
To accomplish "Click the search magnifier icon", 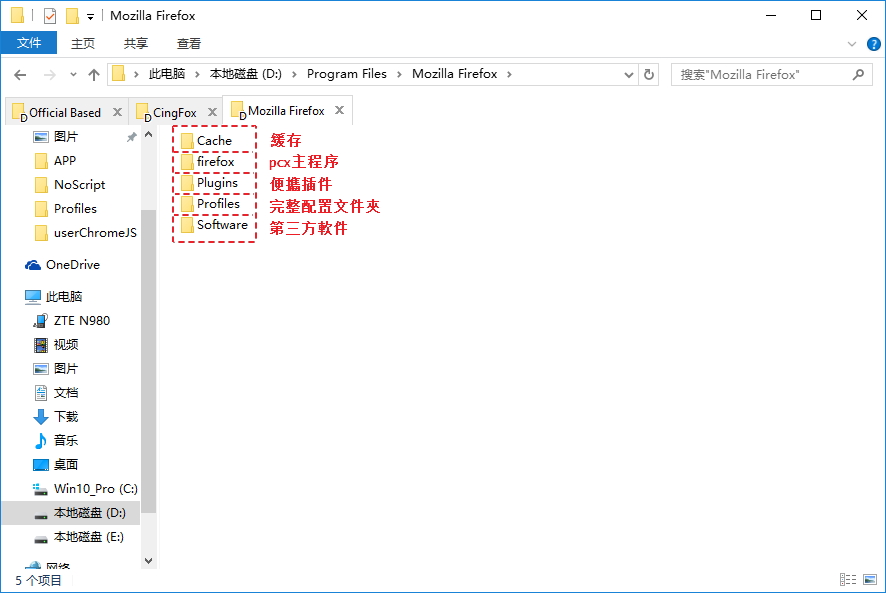I will coord(858,74).
